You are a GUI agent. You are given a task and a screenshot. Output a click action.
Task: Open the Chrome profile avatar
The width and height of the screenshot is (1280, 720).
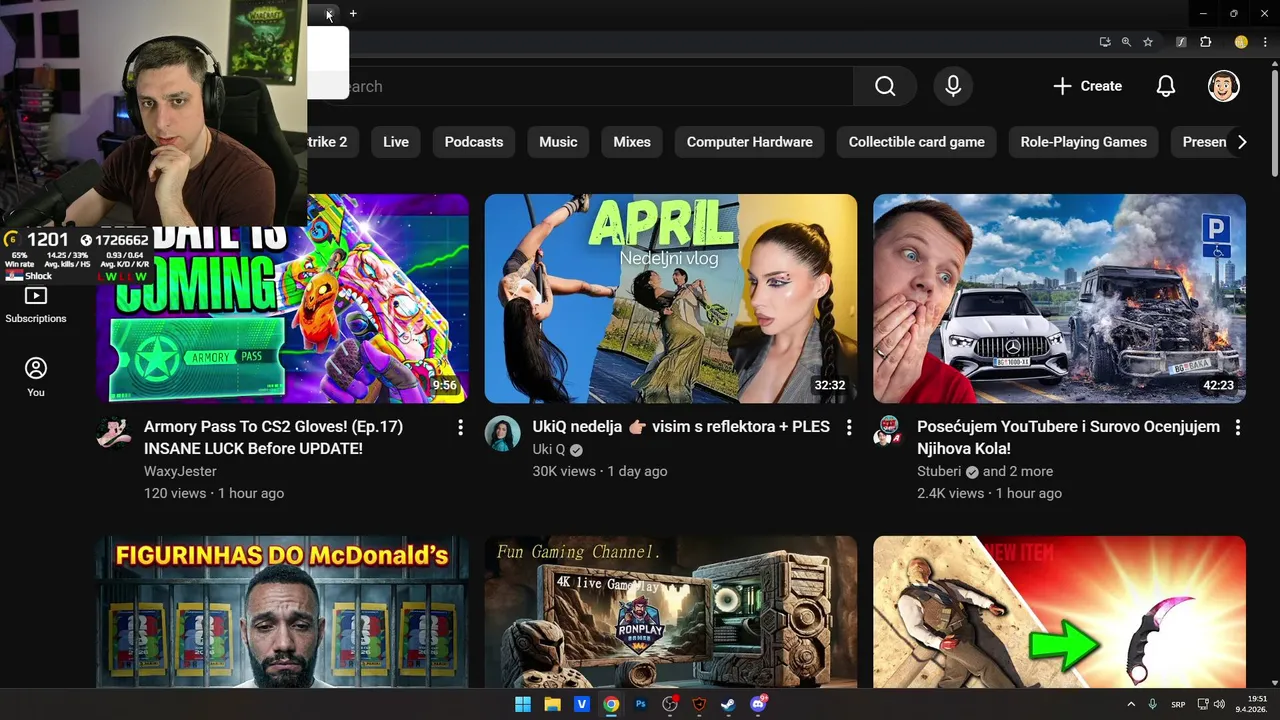pos(1241,42)
